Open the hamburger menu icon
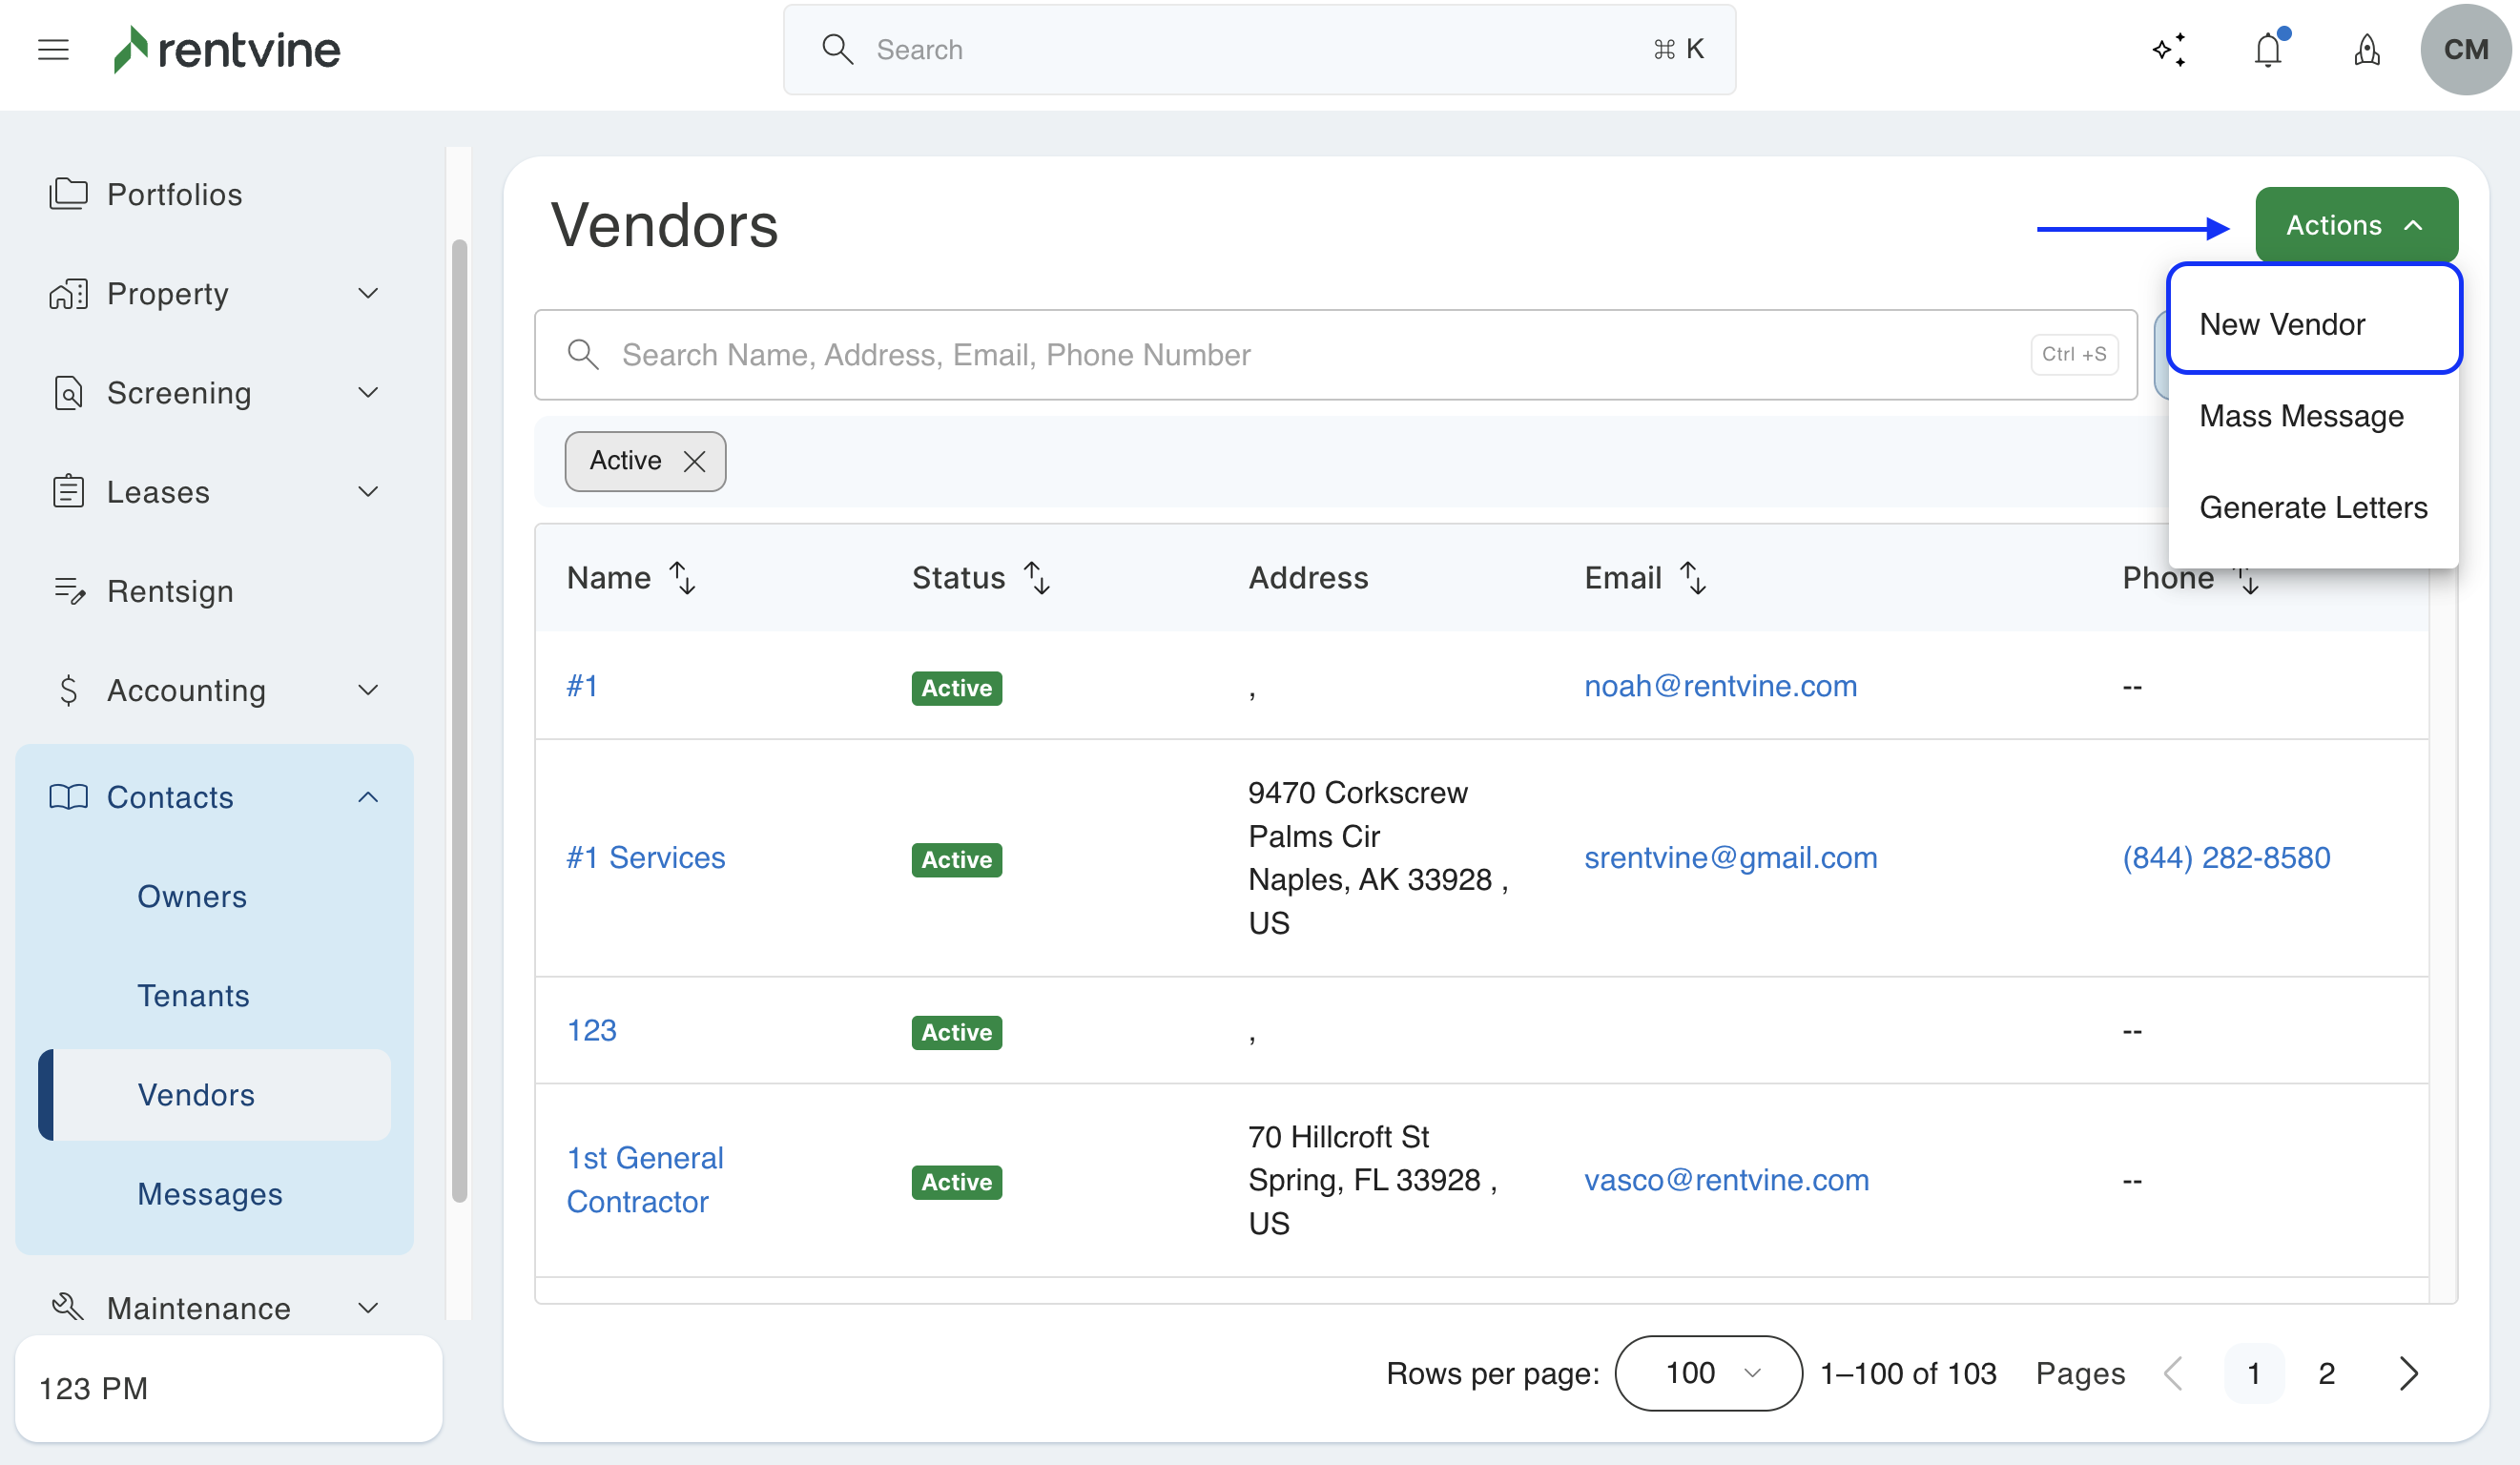 (x=53, y=49)
